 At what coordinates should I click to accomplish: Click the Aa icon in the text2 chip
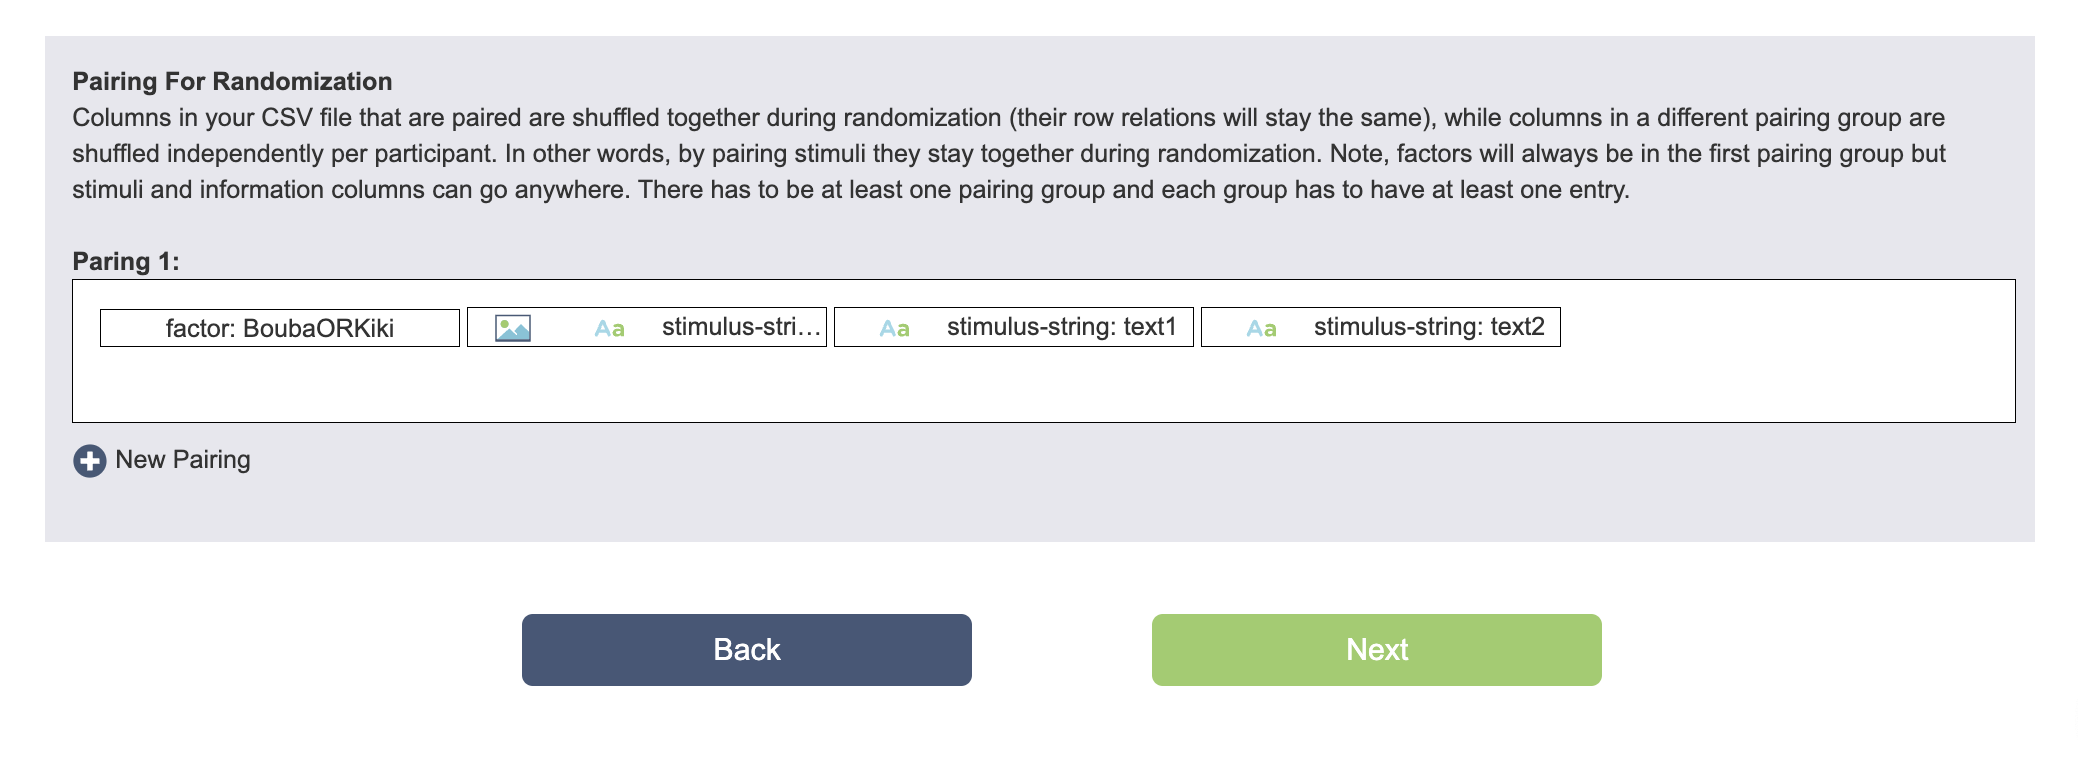[x=1262, y=329]
